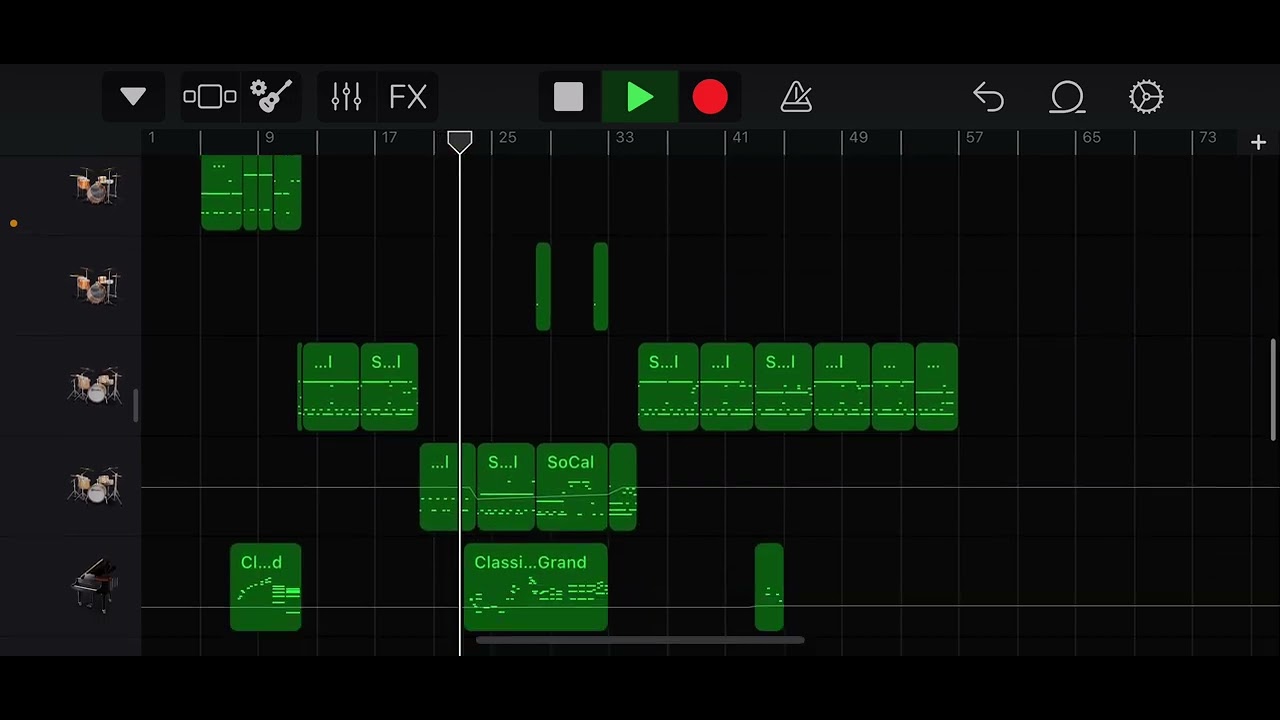
Task: Select last region on third drum track
Action: coord(937,387)
